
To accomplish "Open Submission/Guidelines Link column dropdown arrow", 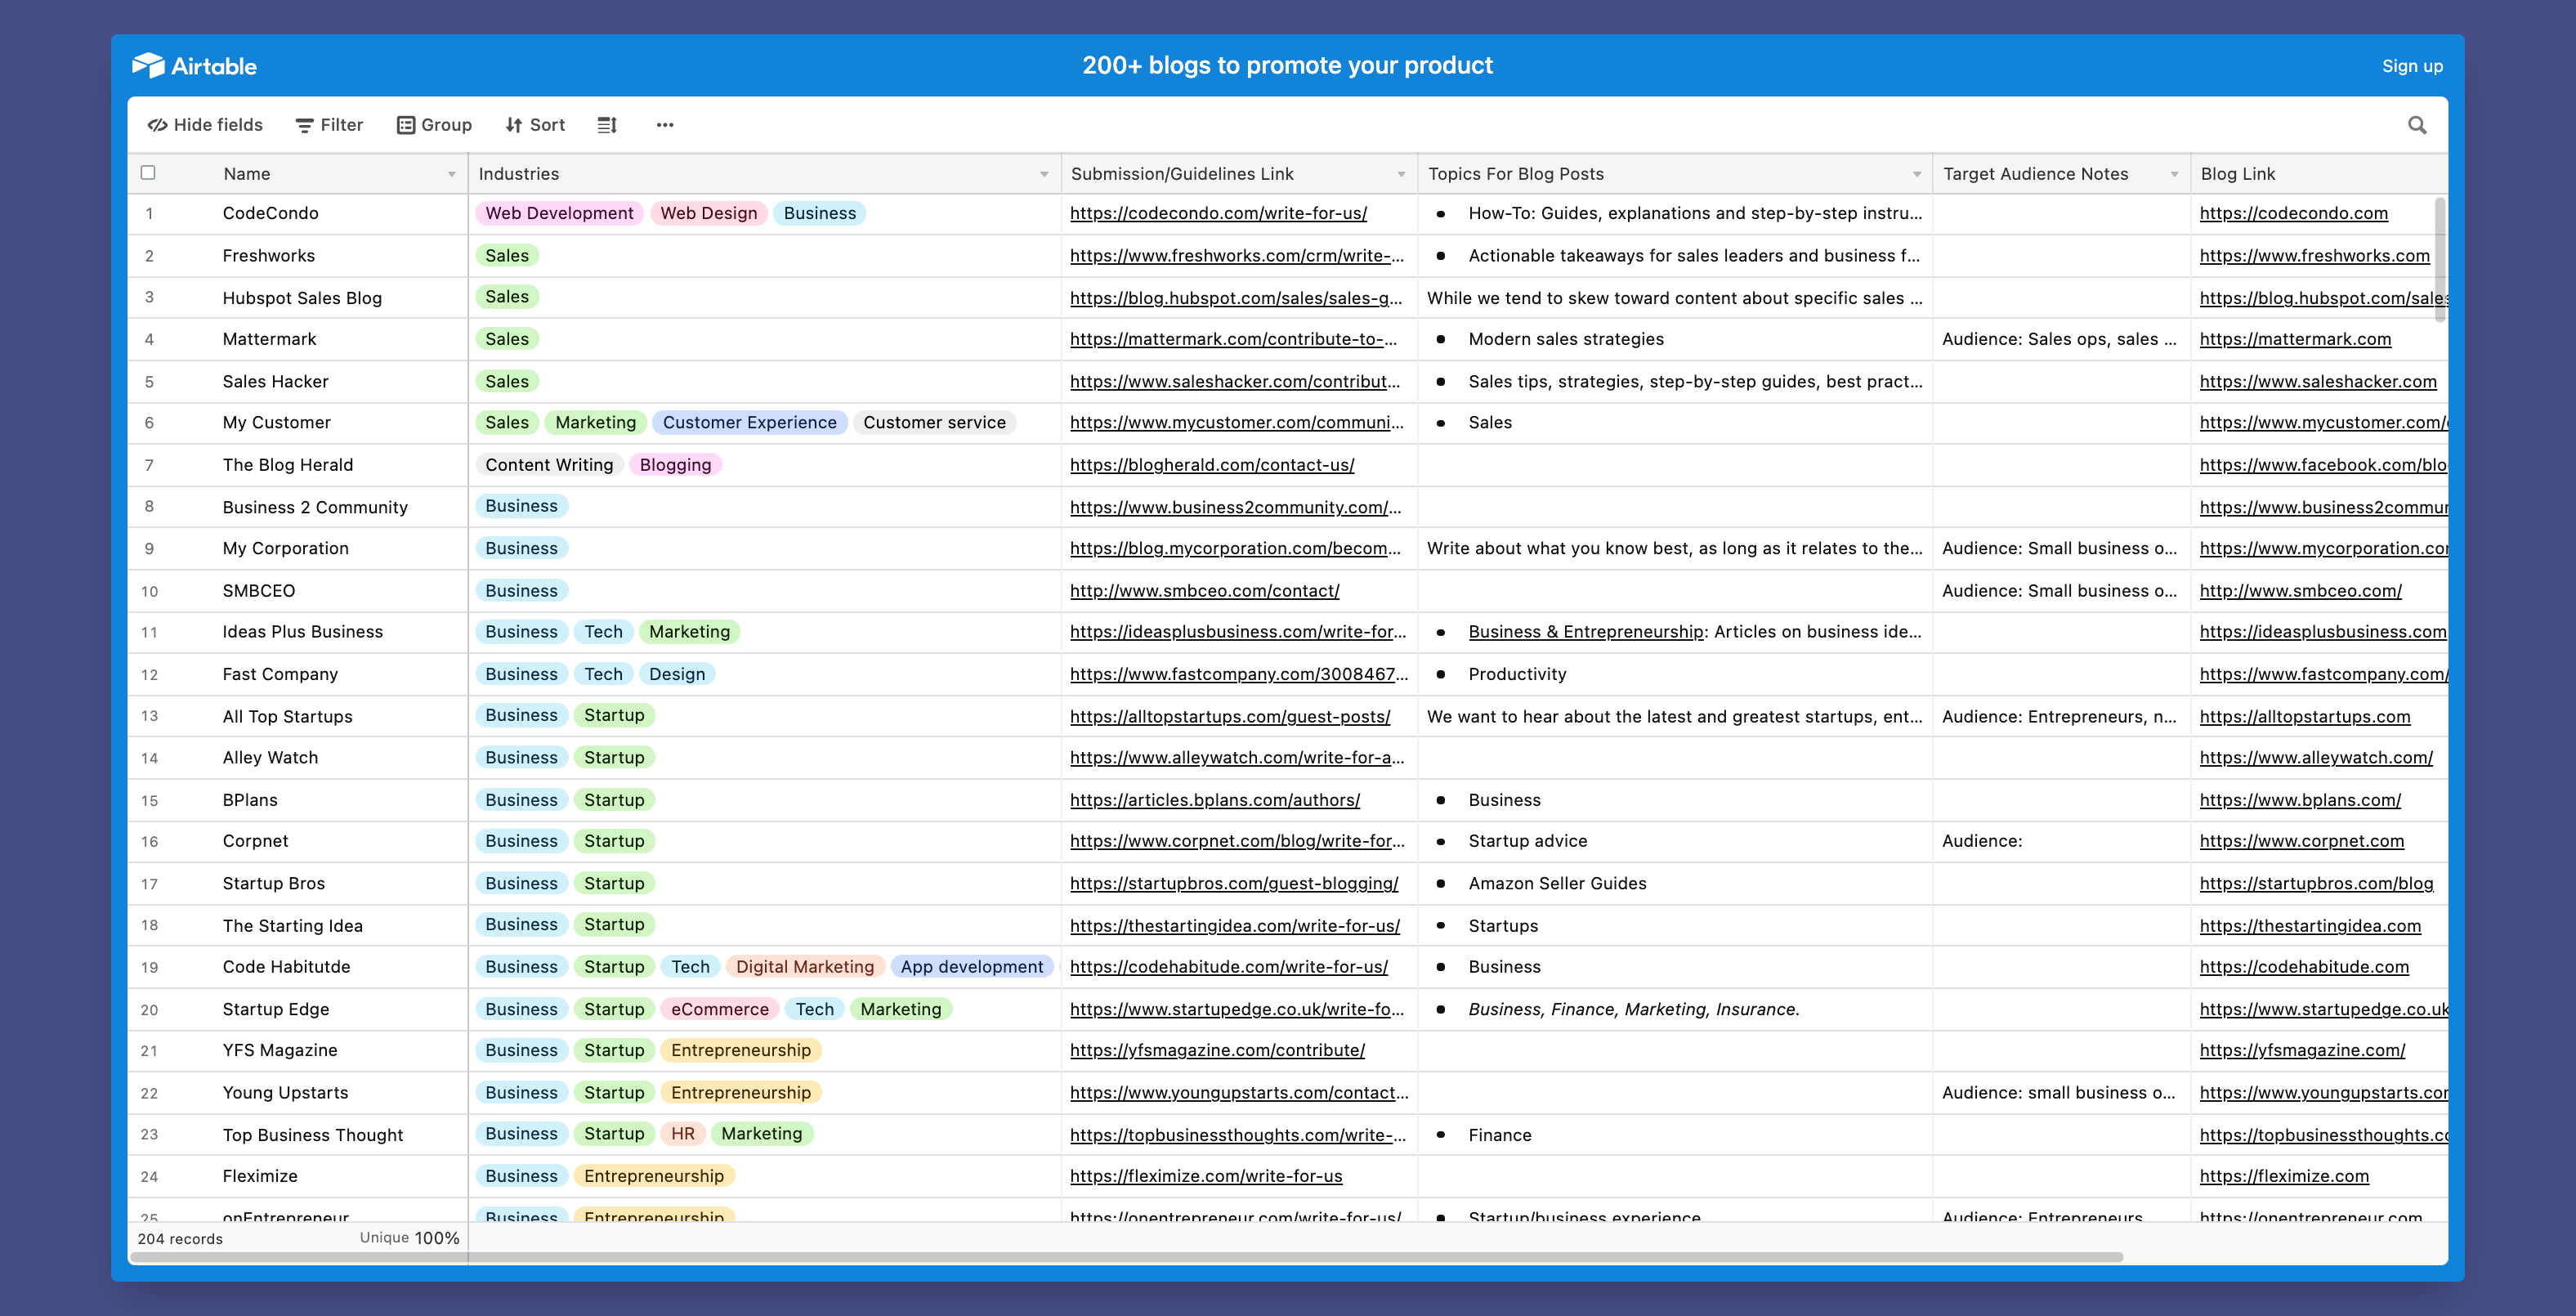I will [1401, 174].
